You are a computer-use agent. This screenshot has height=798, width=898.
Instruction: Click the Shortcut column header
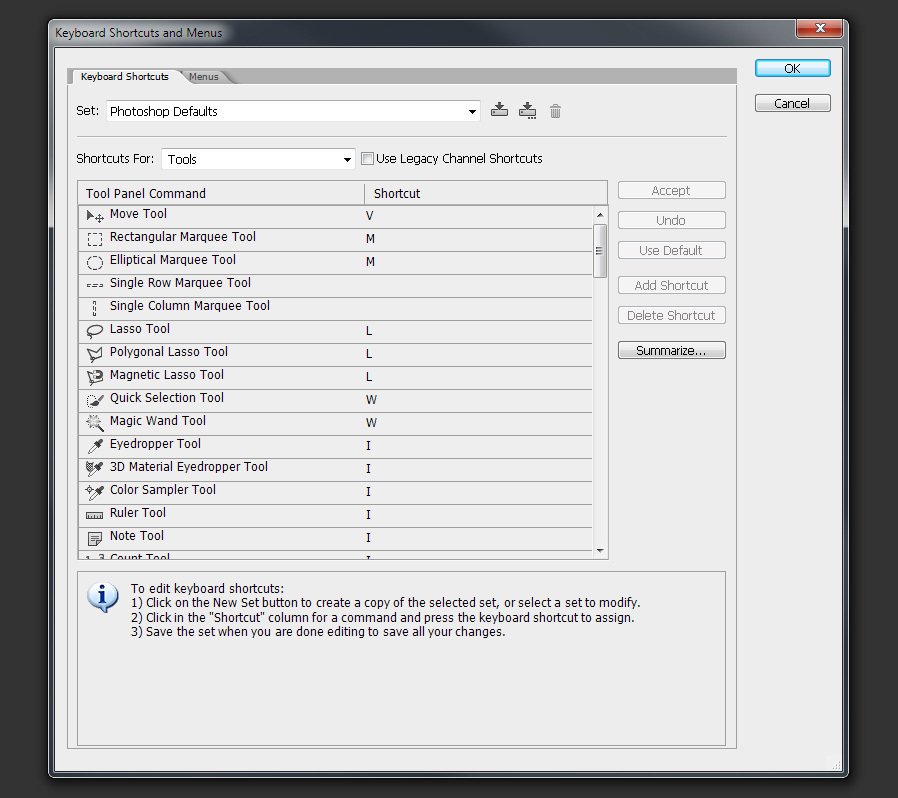[x=486, y=194]
